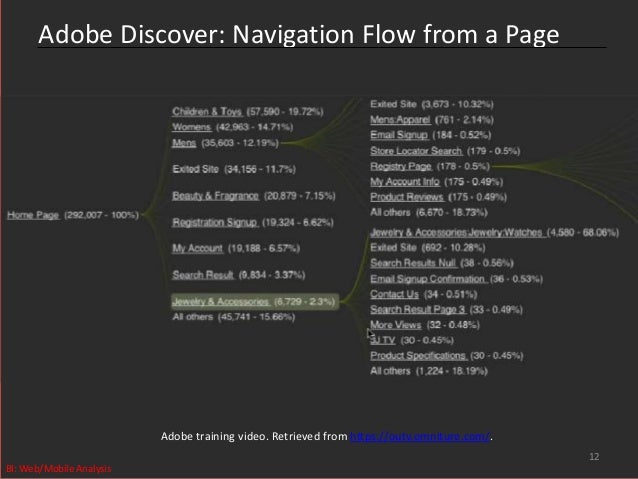
Task: Open Jewelry & Accessories:Jewelry:Watches link
Action: 457,232
